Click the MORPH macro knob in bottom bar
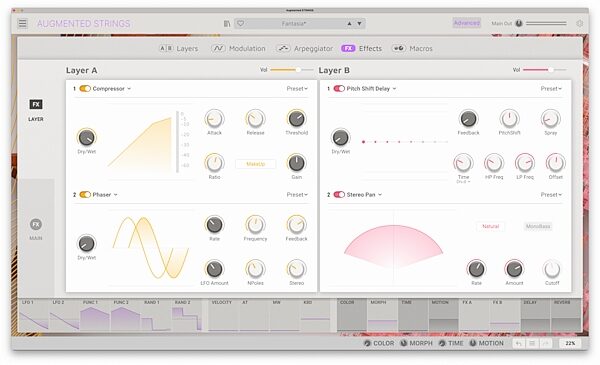This screenshot has height=365, width=600. click(x=404, y=343)
